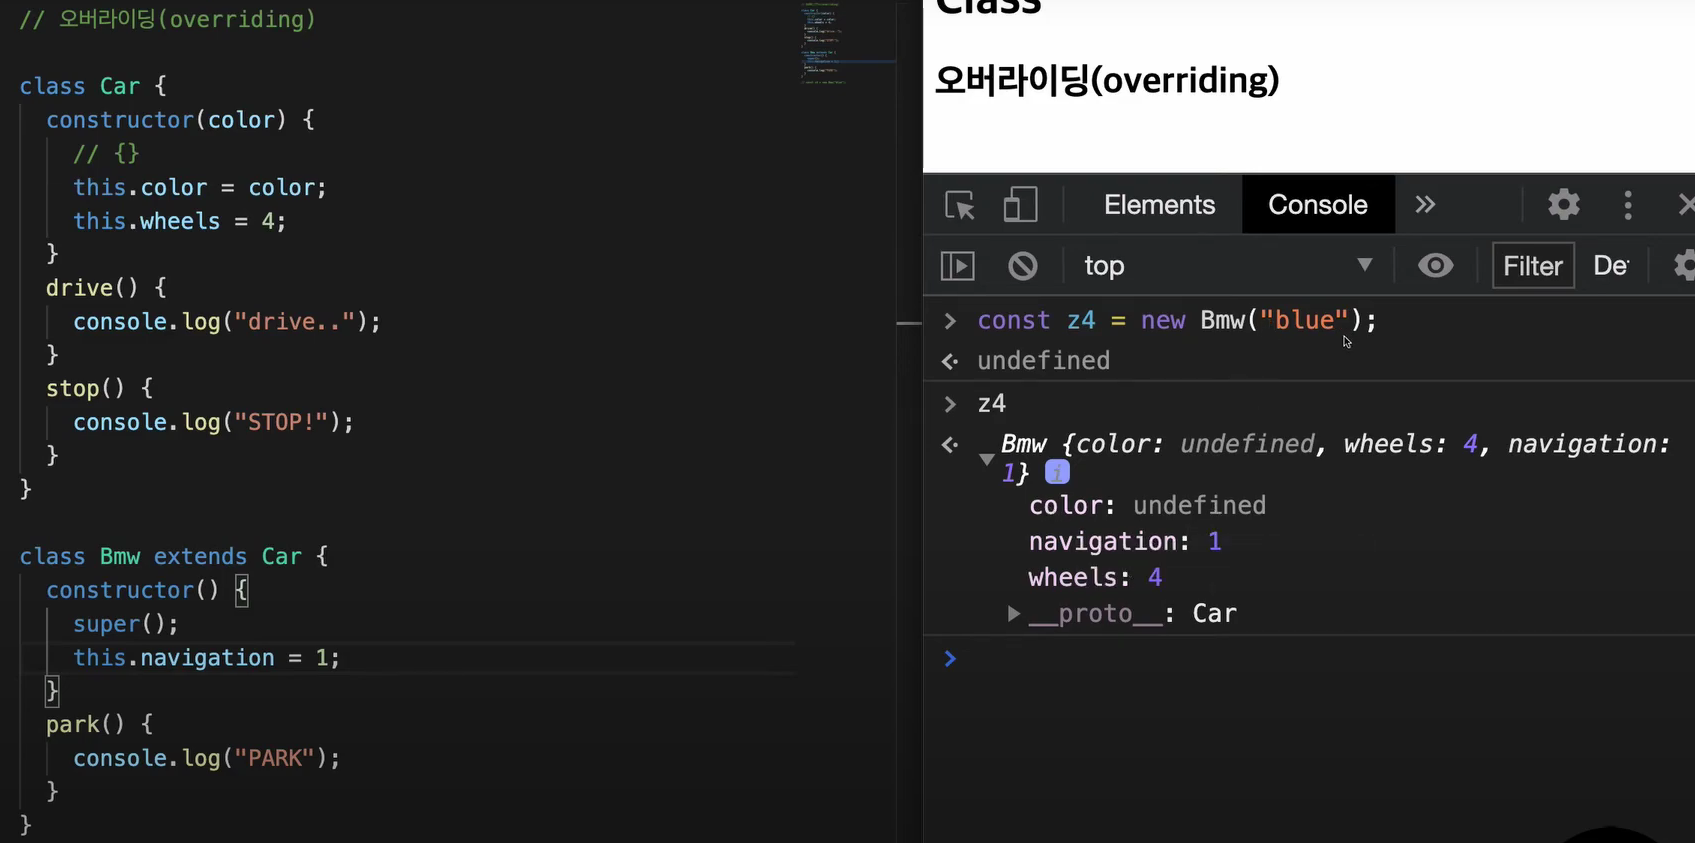Viewport: 1695px width, 843px height.
Task: Click the 'z4' console input entry
Action: 991,404
